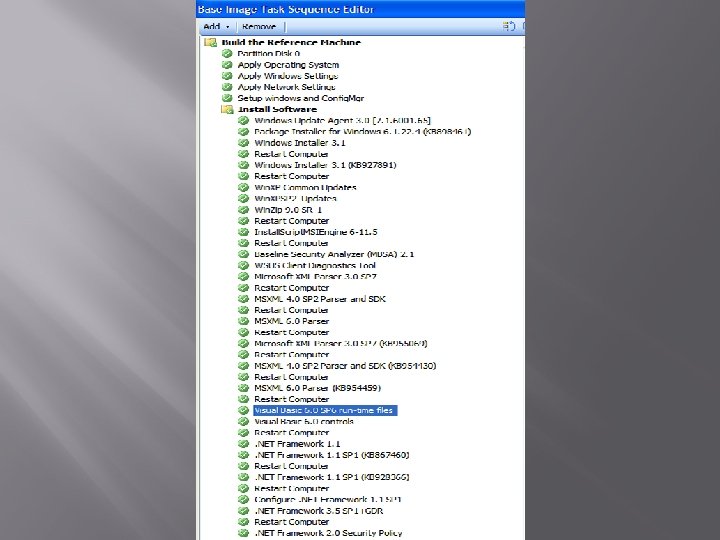This screenshot has width=720, height=540.
Task: Select Package Installer for Windows 6.1.22.4 step
Action: pos(363,132)
